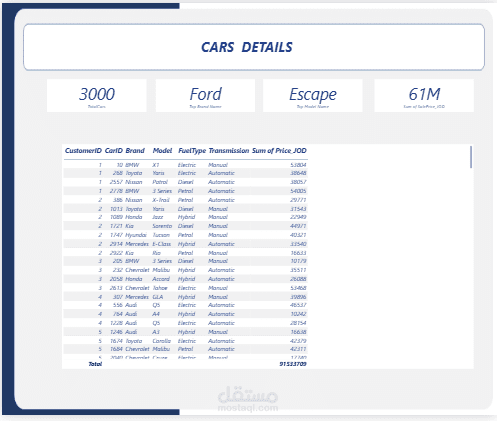Click the Model column header
Screen dimensions: 497x421
pyautogui.click(x=162, y=151)
